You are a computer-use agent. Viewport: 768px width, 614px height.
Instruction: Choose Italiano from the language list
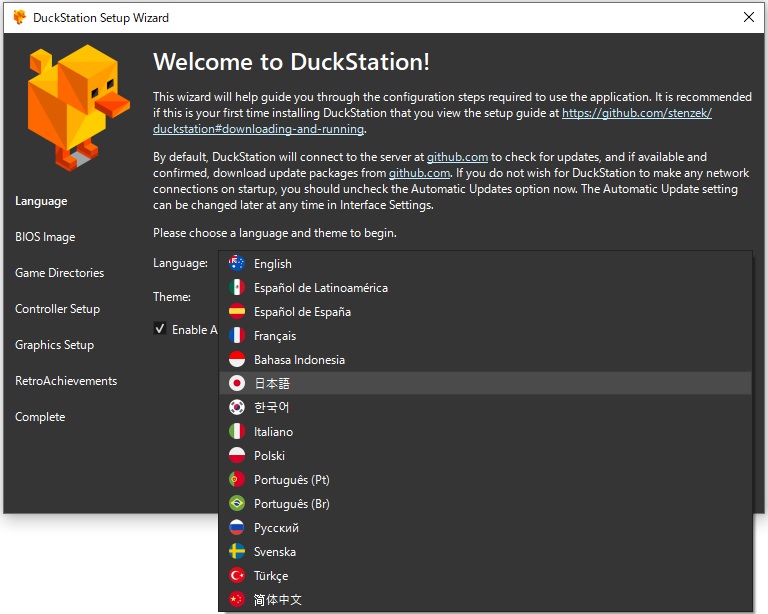[x=485, y=431]
